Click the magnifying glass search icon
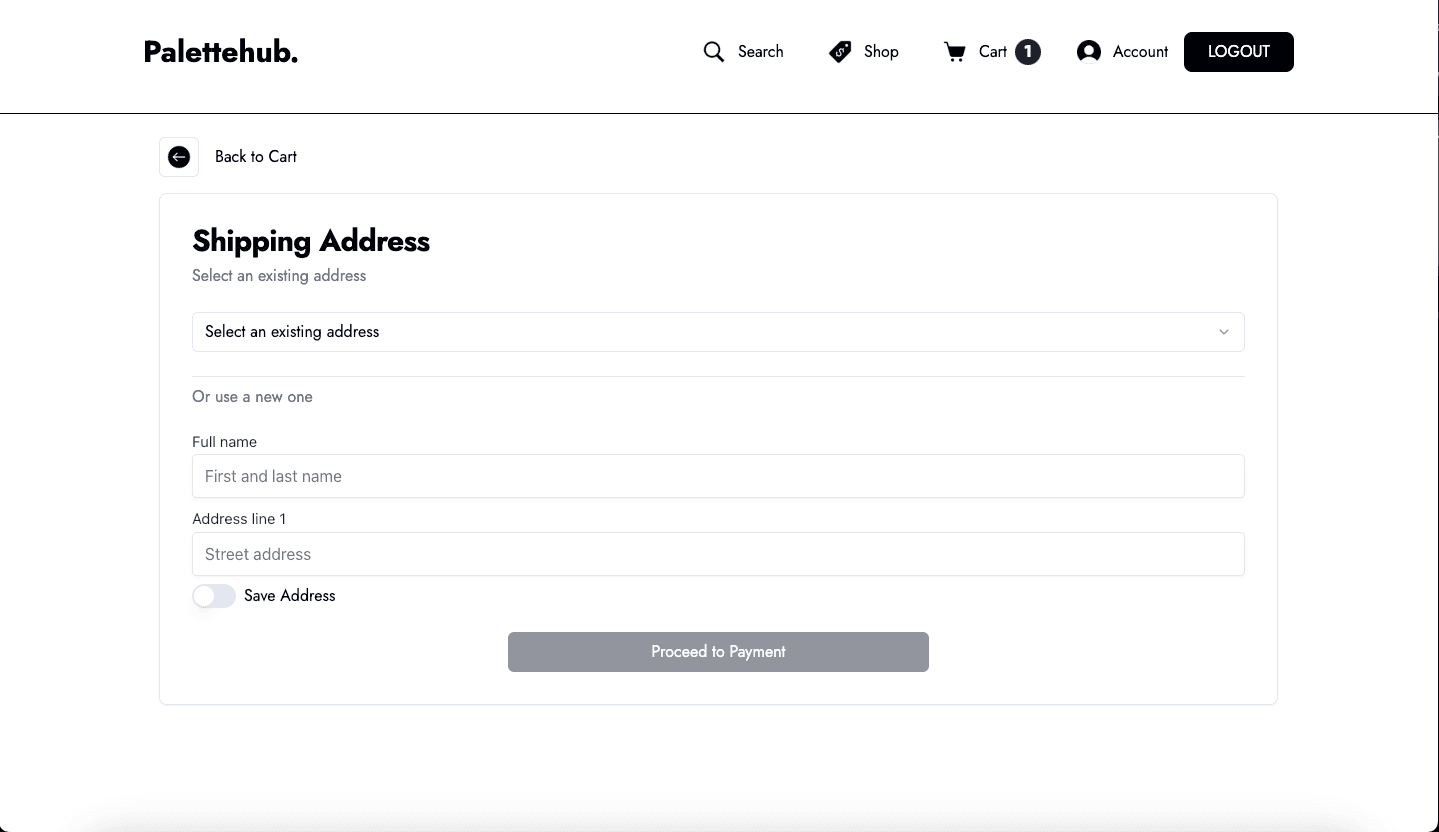The height and width of the screenshot is (832, 1439). (713, 52)
